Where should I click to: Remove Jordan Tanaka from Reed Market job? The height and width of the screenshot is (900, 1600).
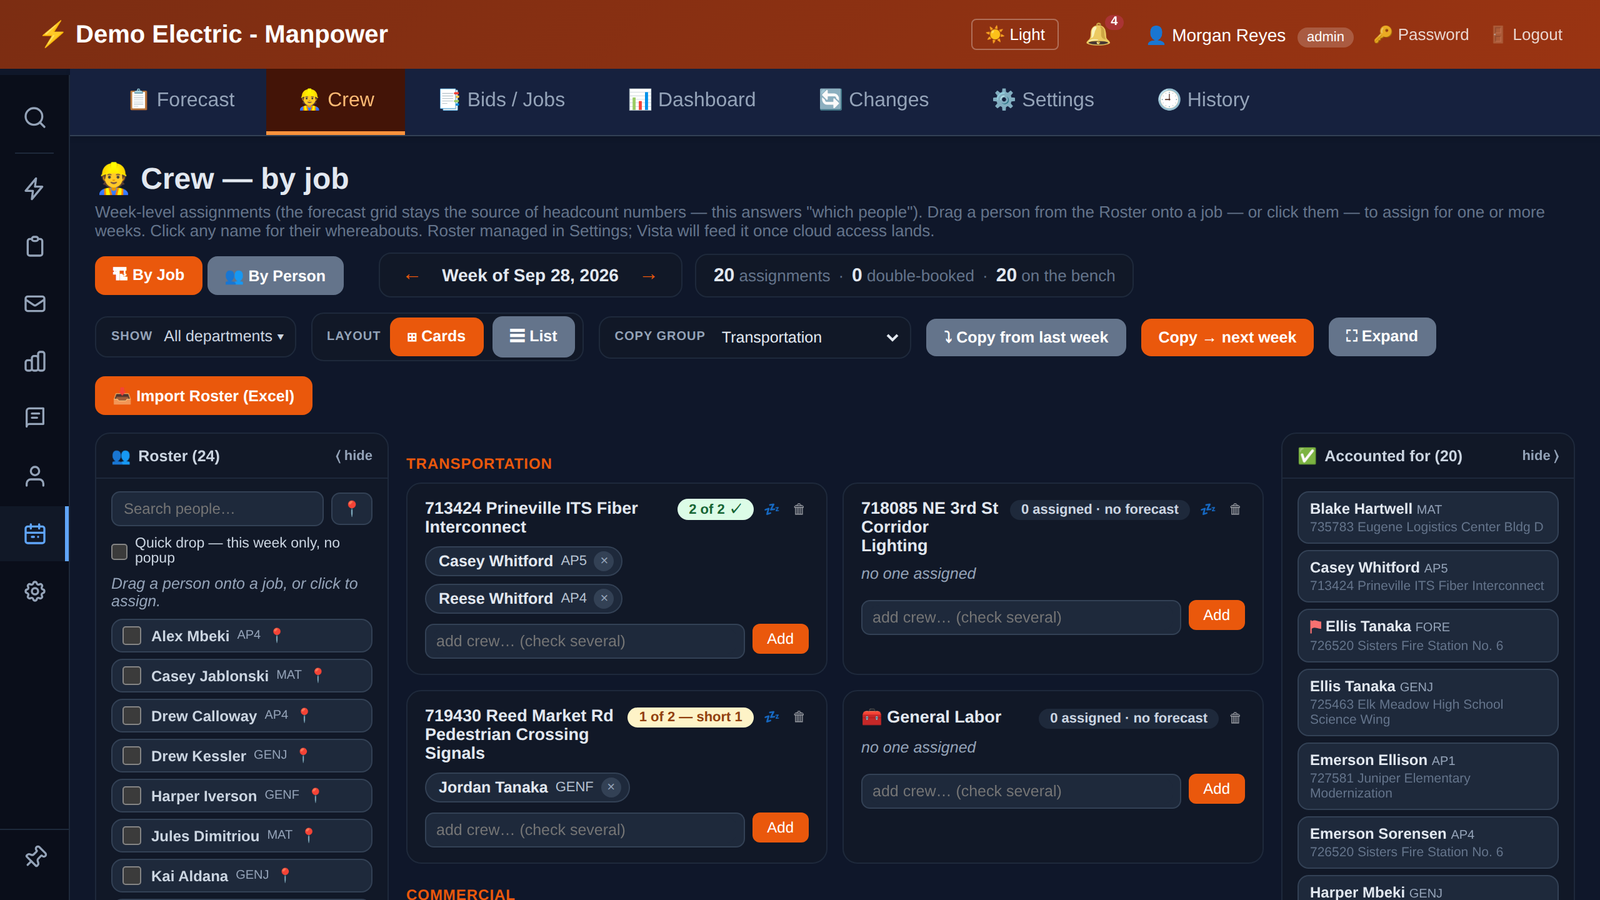click(x=611, y=787)
